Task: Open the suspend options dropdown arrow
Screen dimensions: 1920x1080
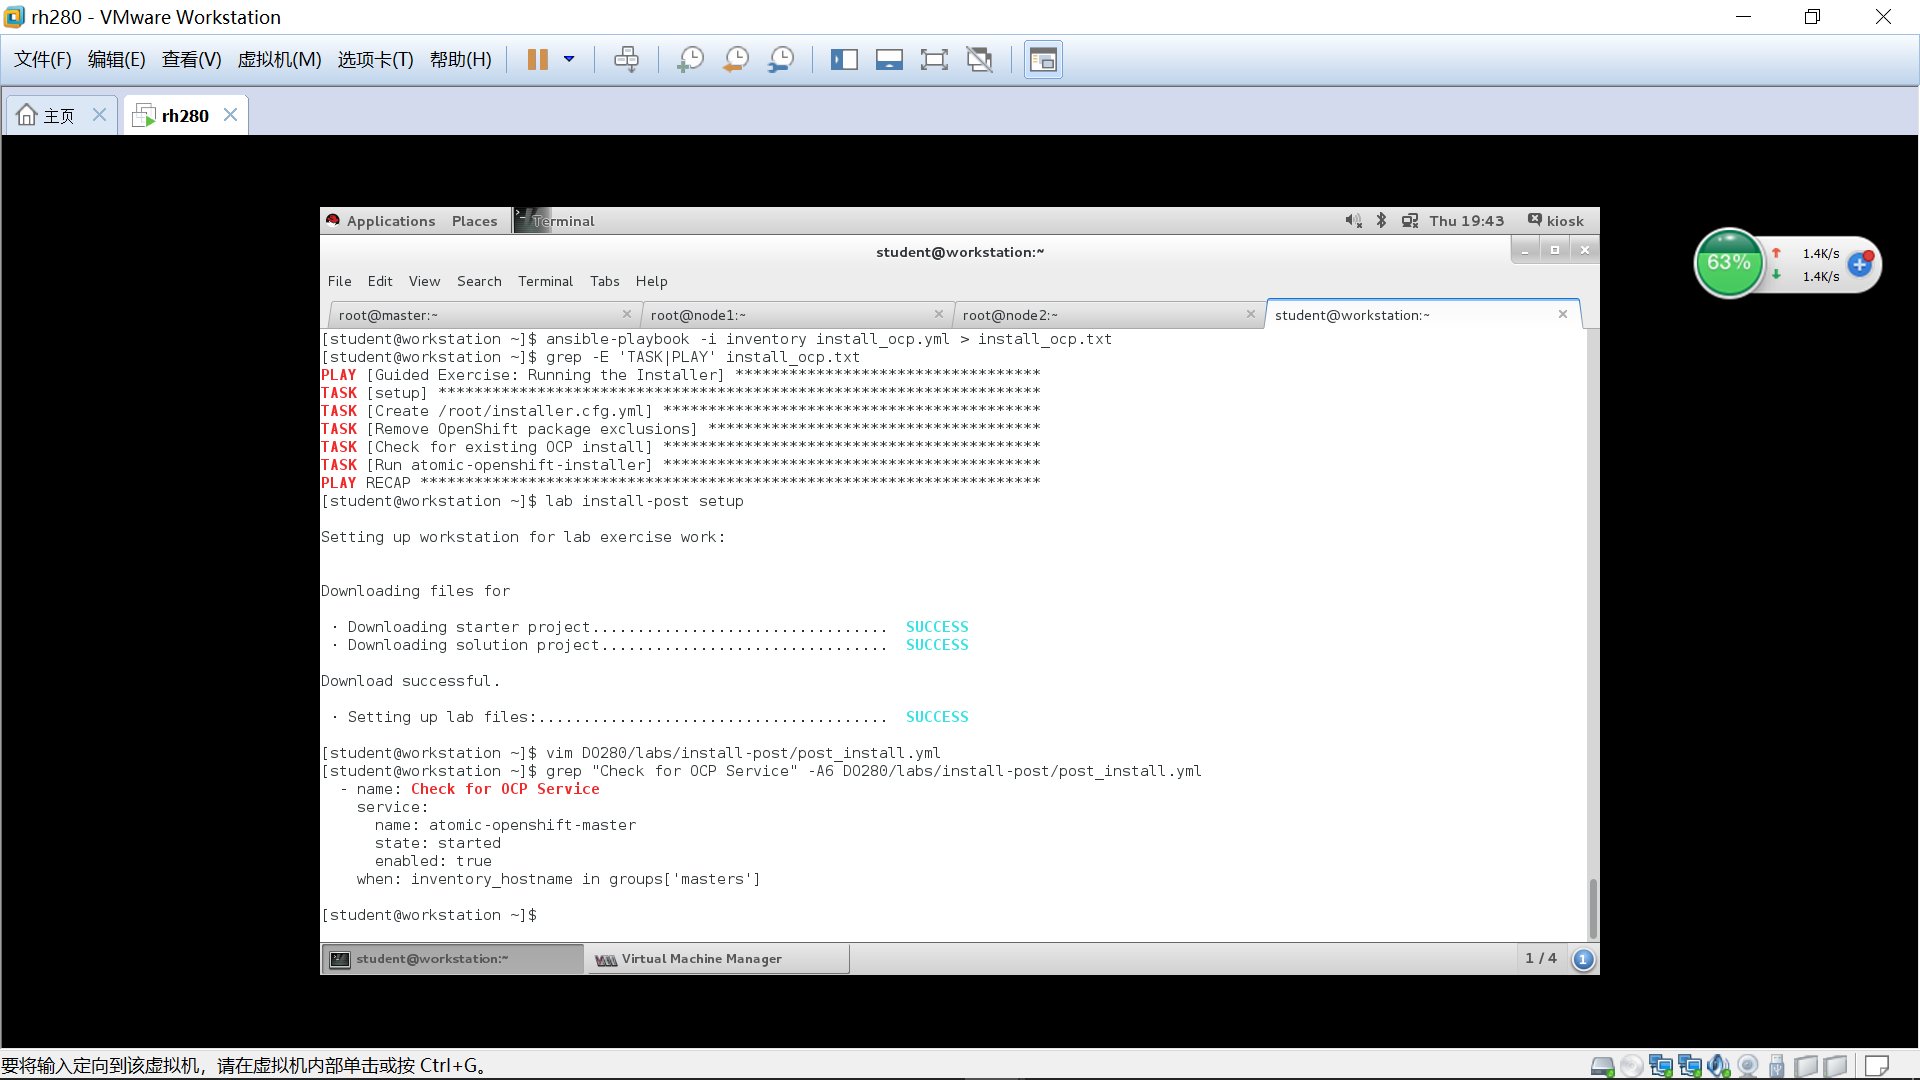Action: pos(570,59)
